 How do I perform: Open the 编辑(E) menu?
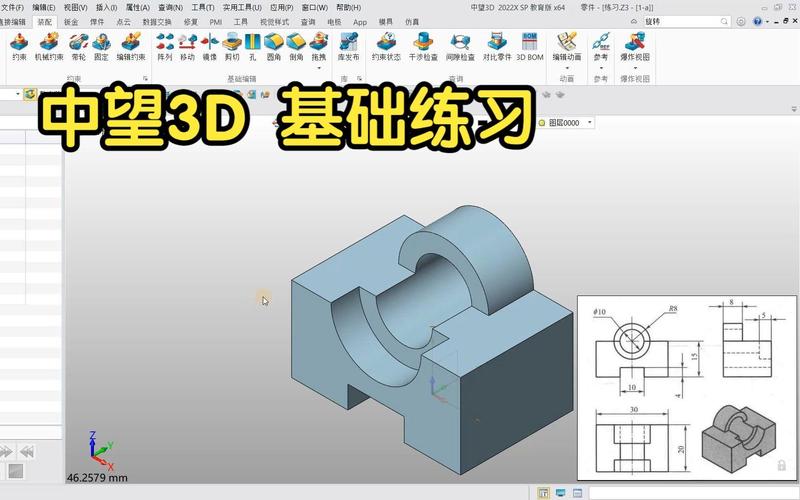coord(43,8)
